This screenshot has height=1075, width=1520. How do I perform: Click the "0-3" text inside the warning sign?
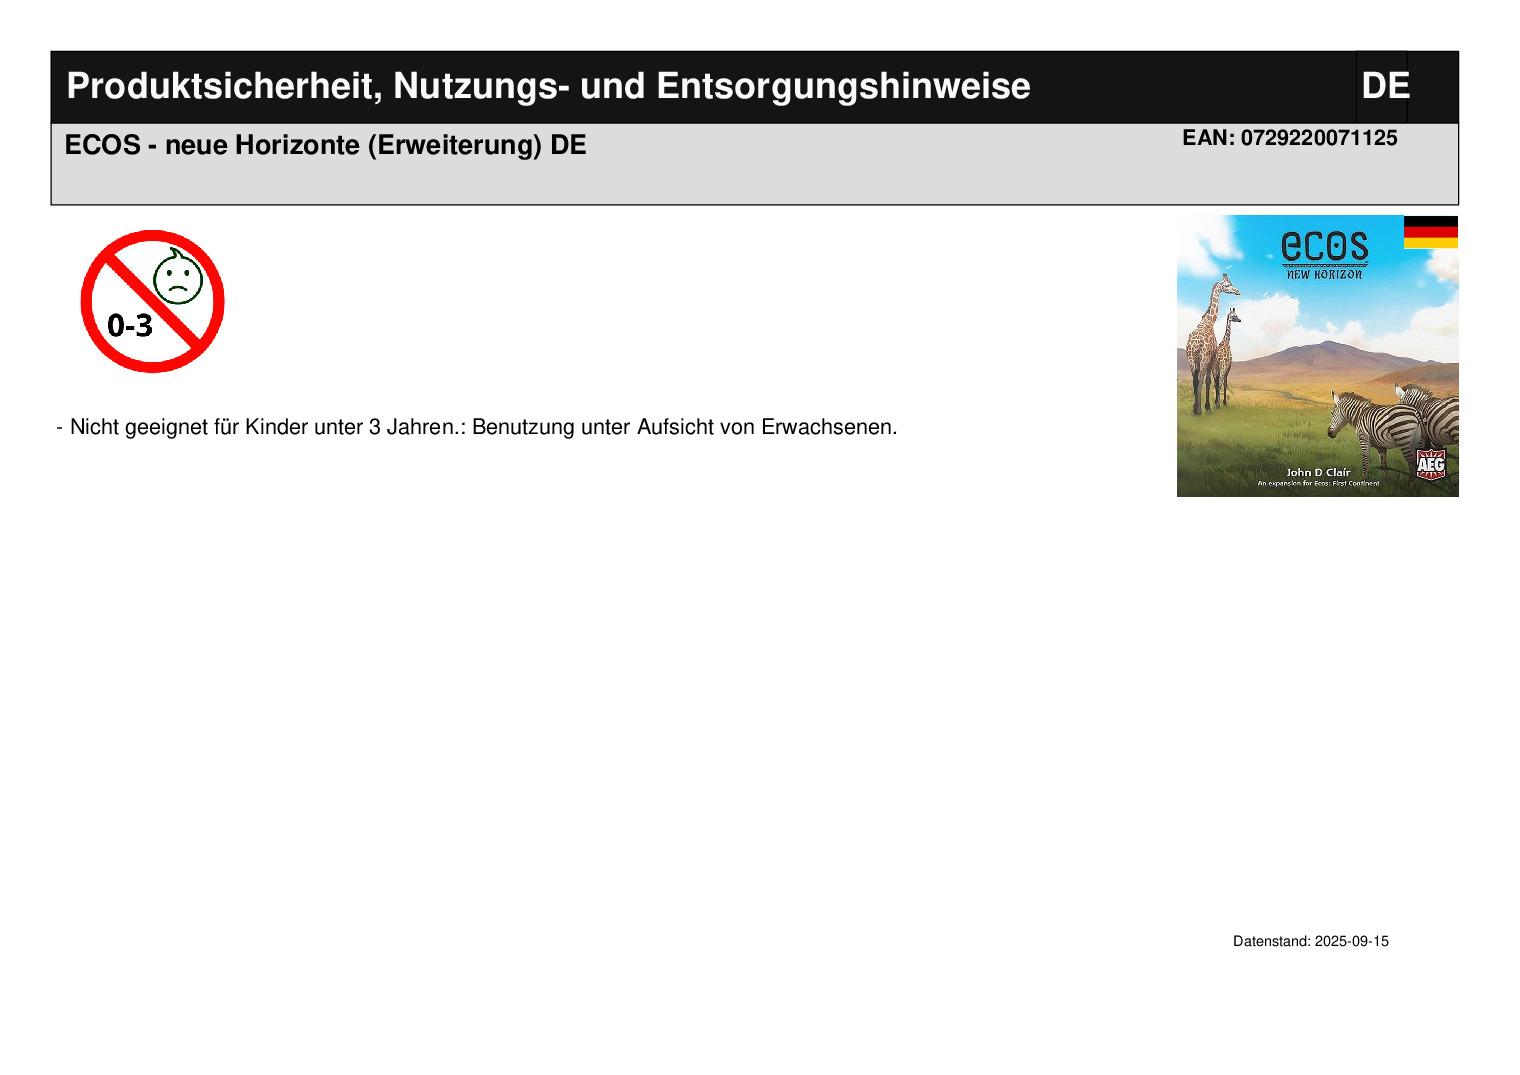130,326
